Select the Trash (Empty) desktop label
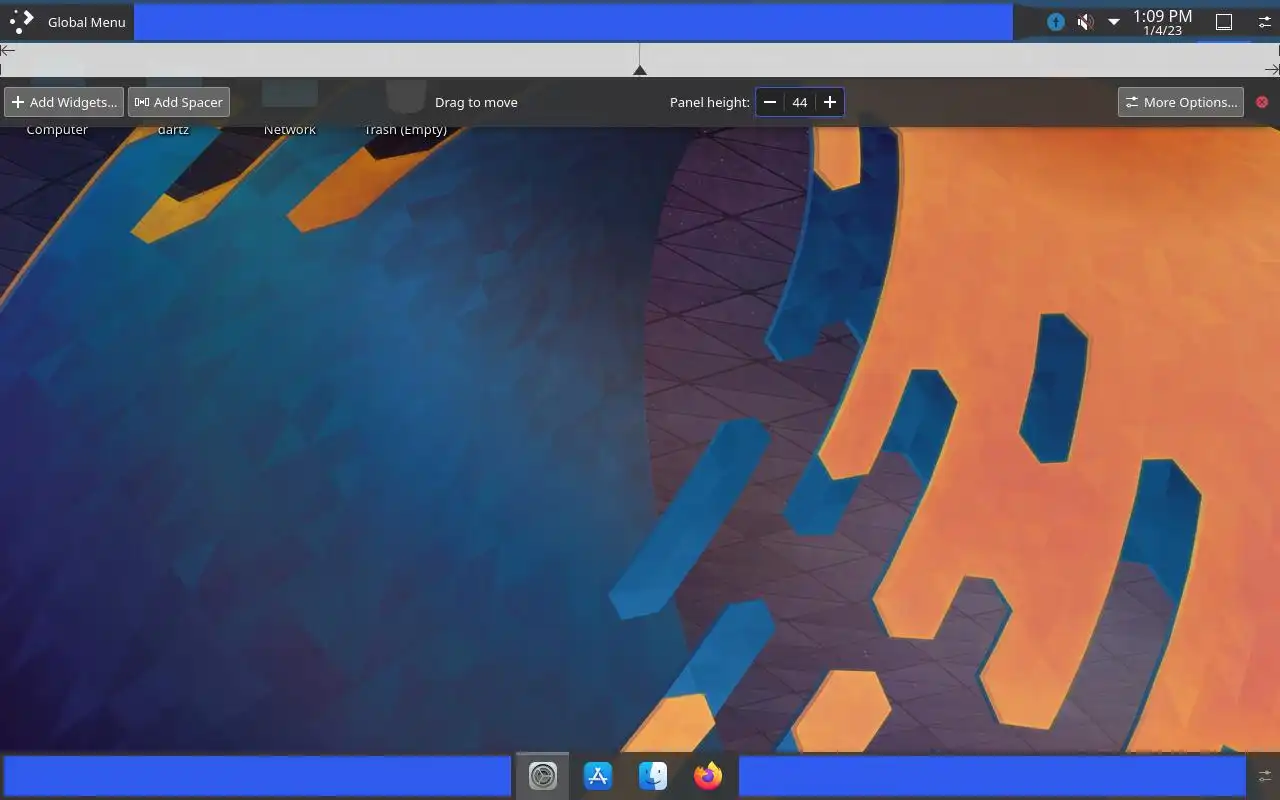This screenshot has height=800, width=1280. pos(405,130)
